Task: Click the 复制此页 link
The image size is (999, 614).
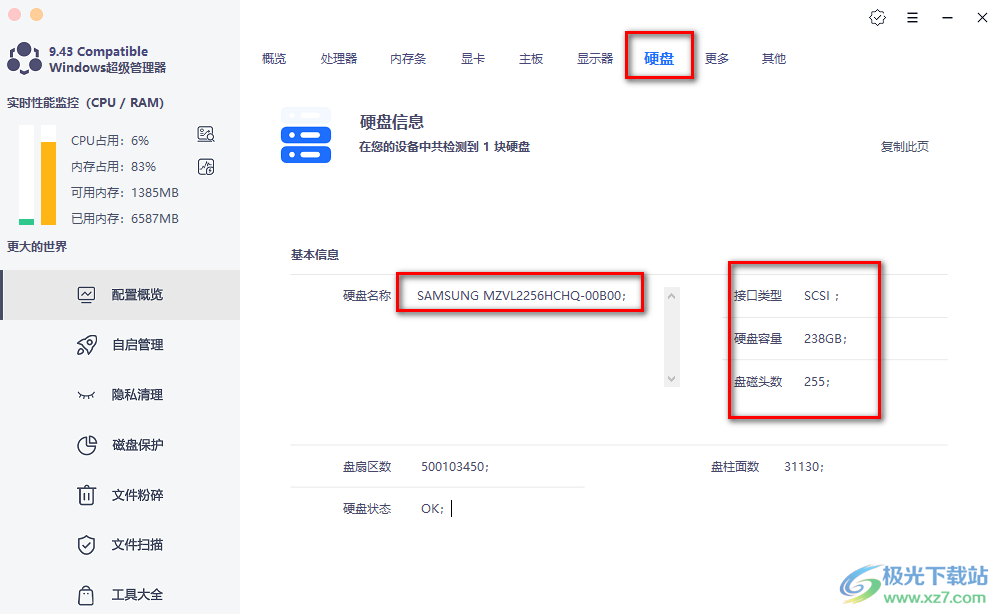Action: click(904, 147)
